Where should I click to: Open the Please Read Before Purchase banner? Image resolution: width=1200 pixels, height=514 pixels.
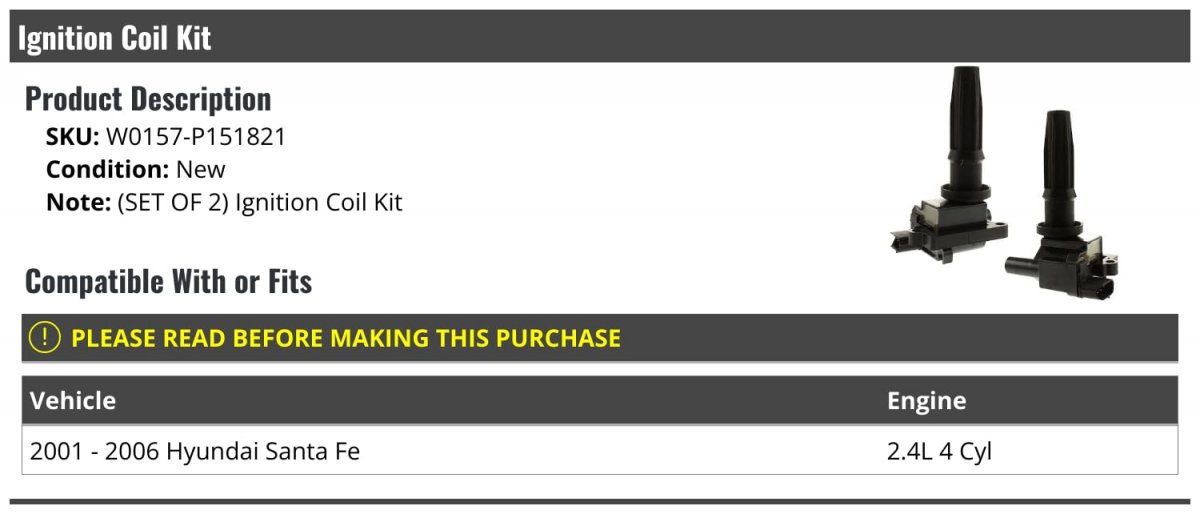[x=599, y=338]
